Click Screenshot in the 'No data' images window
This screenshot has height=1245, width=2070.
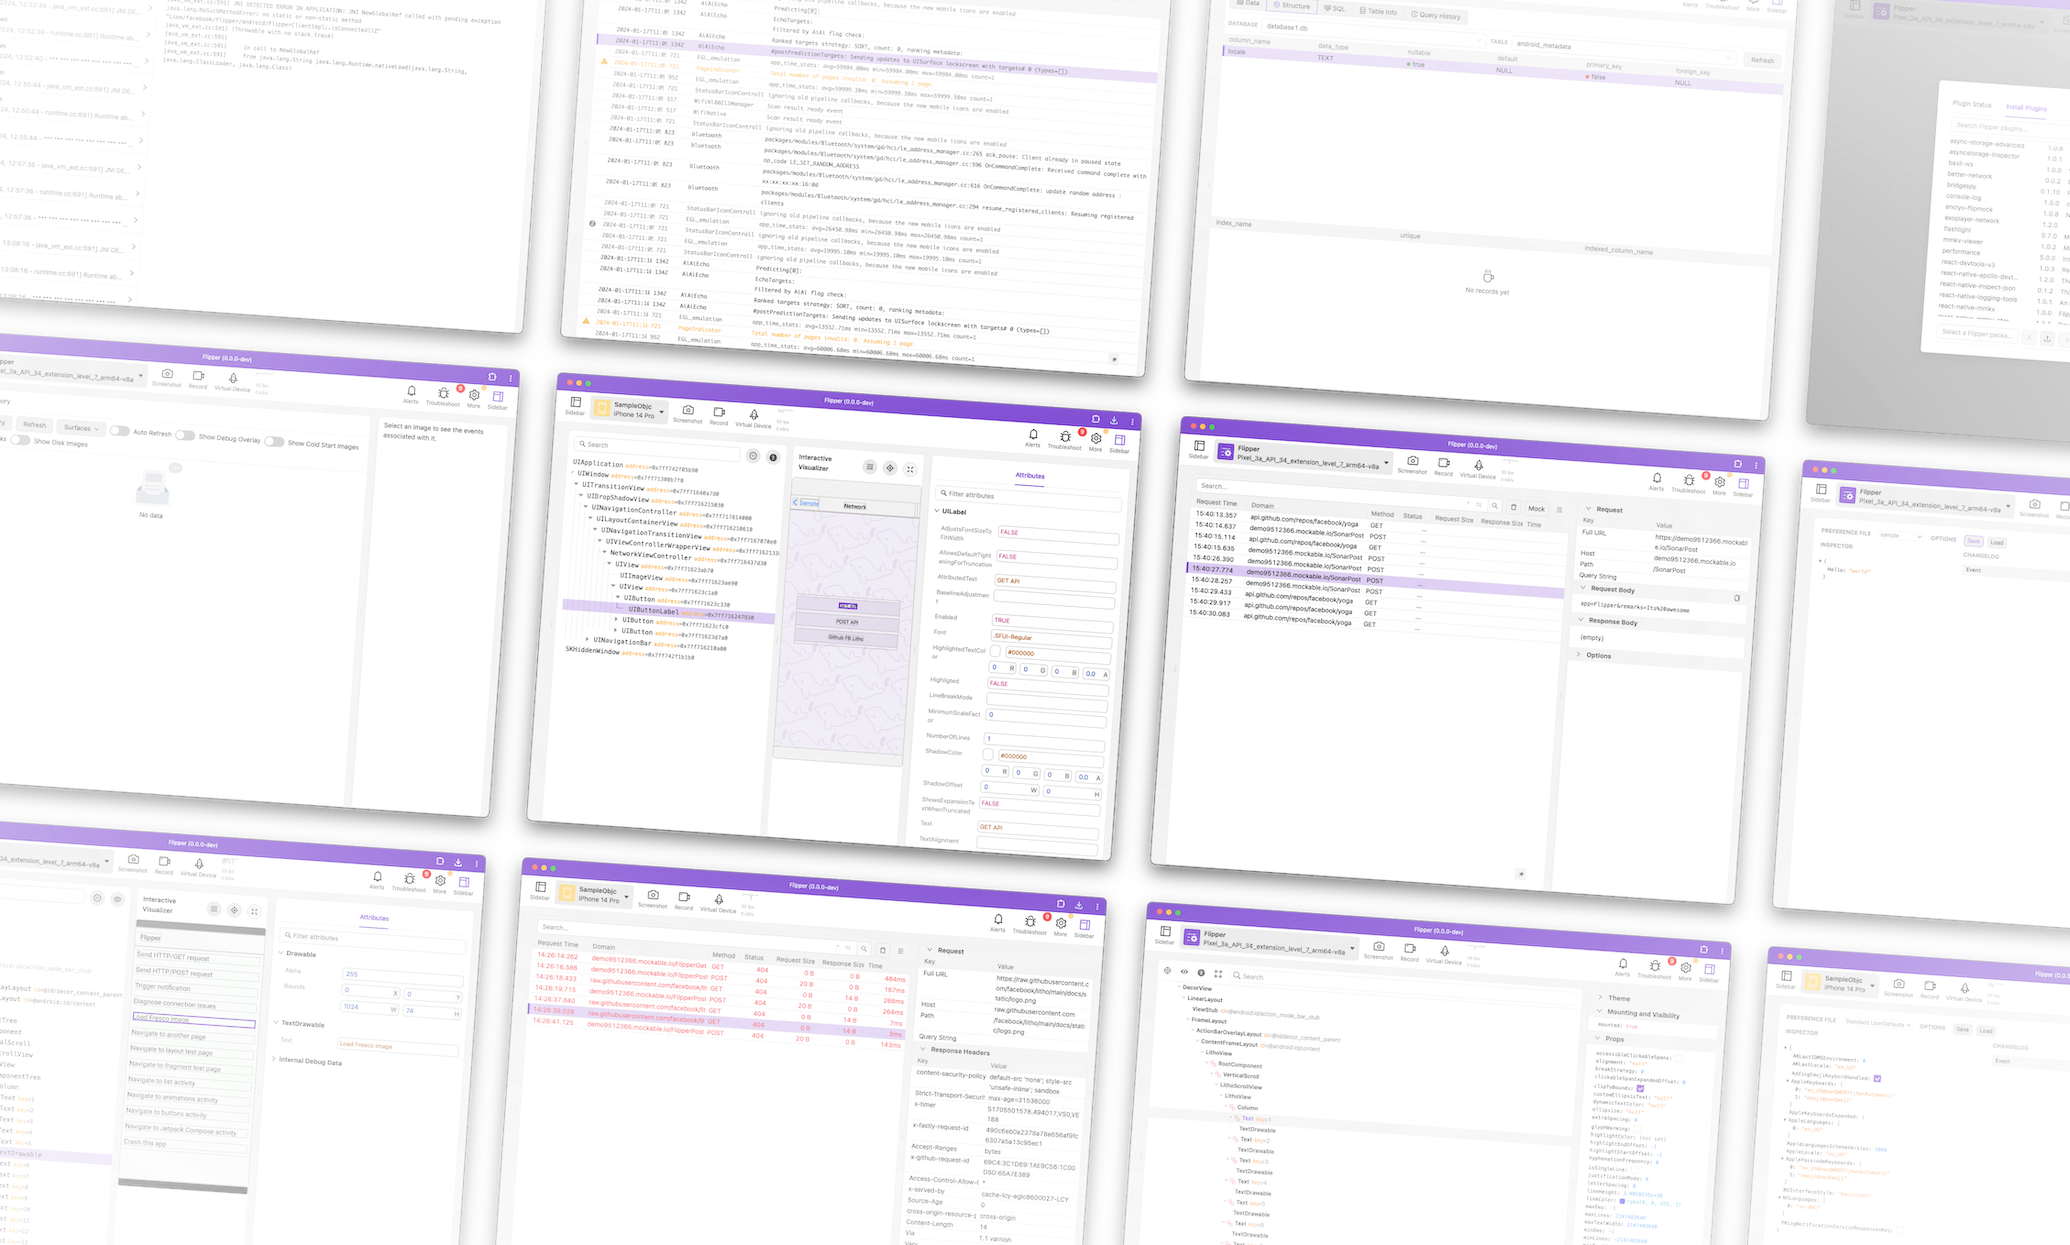[167, 378]
